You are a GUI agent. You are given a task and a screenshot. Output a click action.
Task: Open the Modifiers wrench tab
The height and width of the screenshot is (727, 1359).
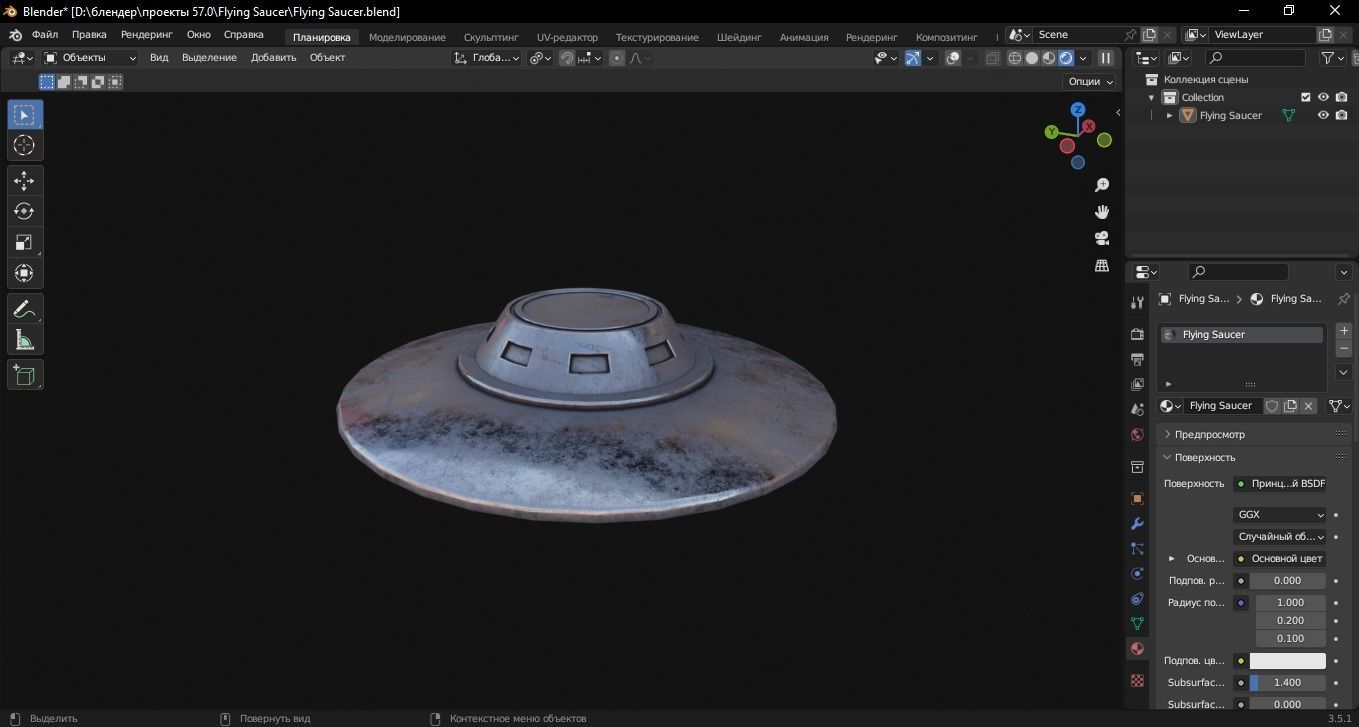[x=1137, y=523]
